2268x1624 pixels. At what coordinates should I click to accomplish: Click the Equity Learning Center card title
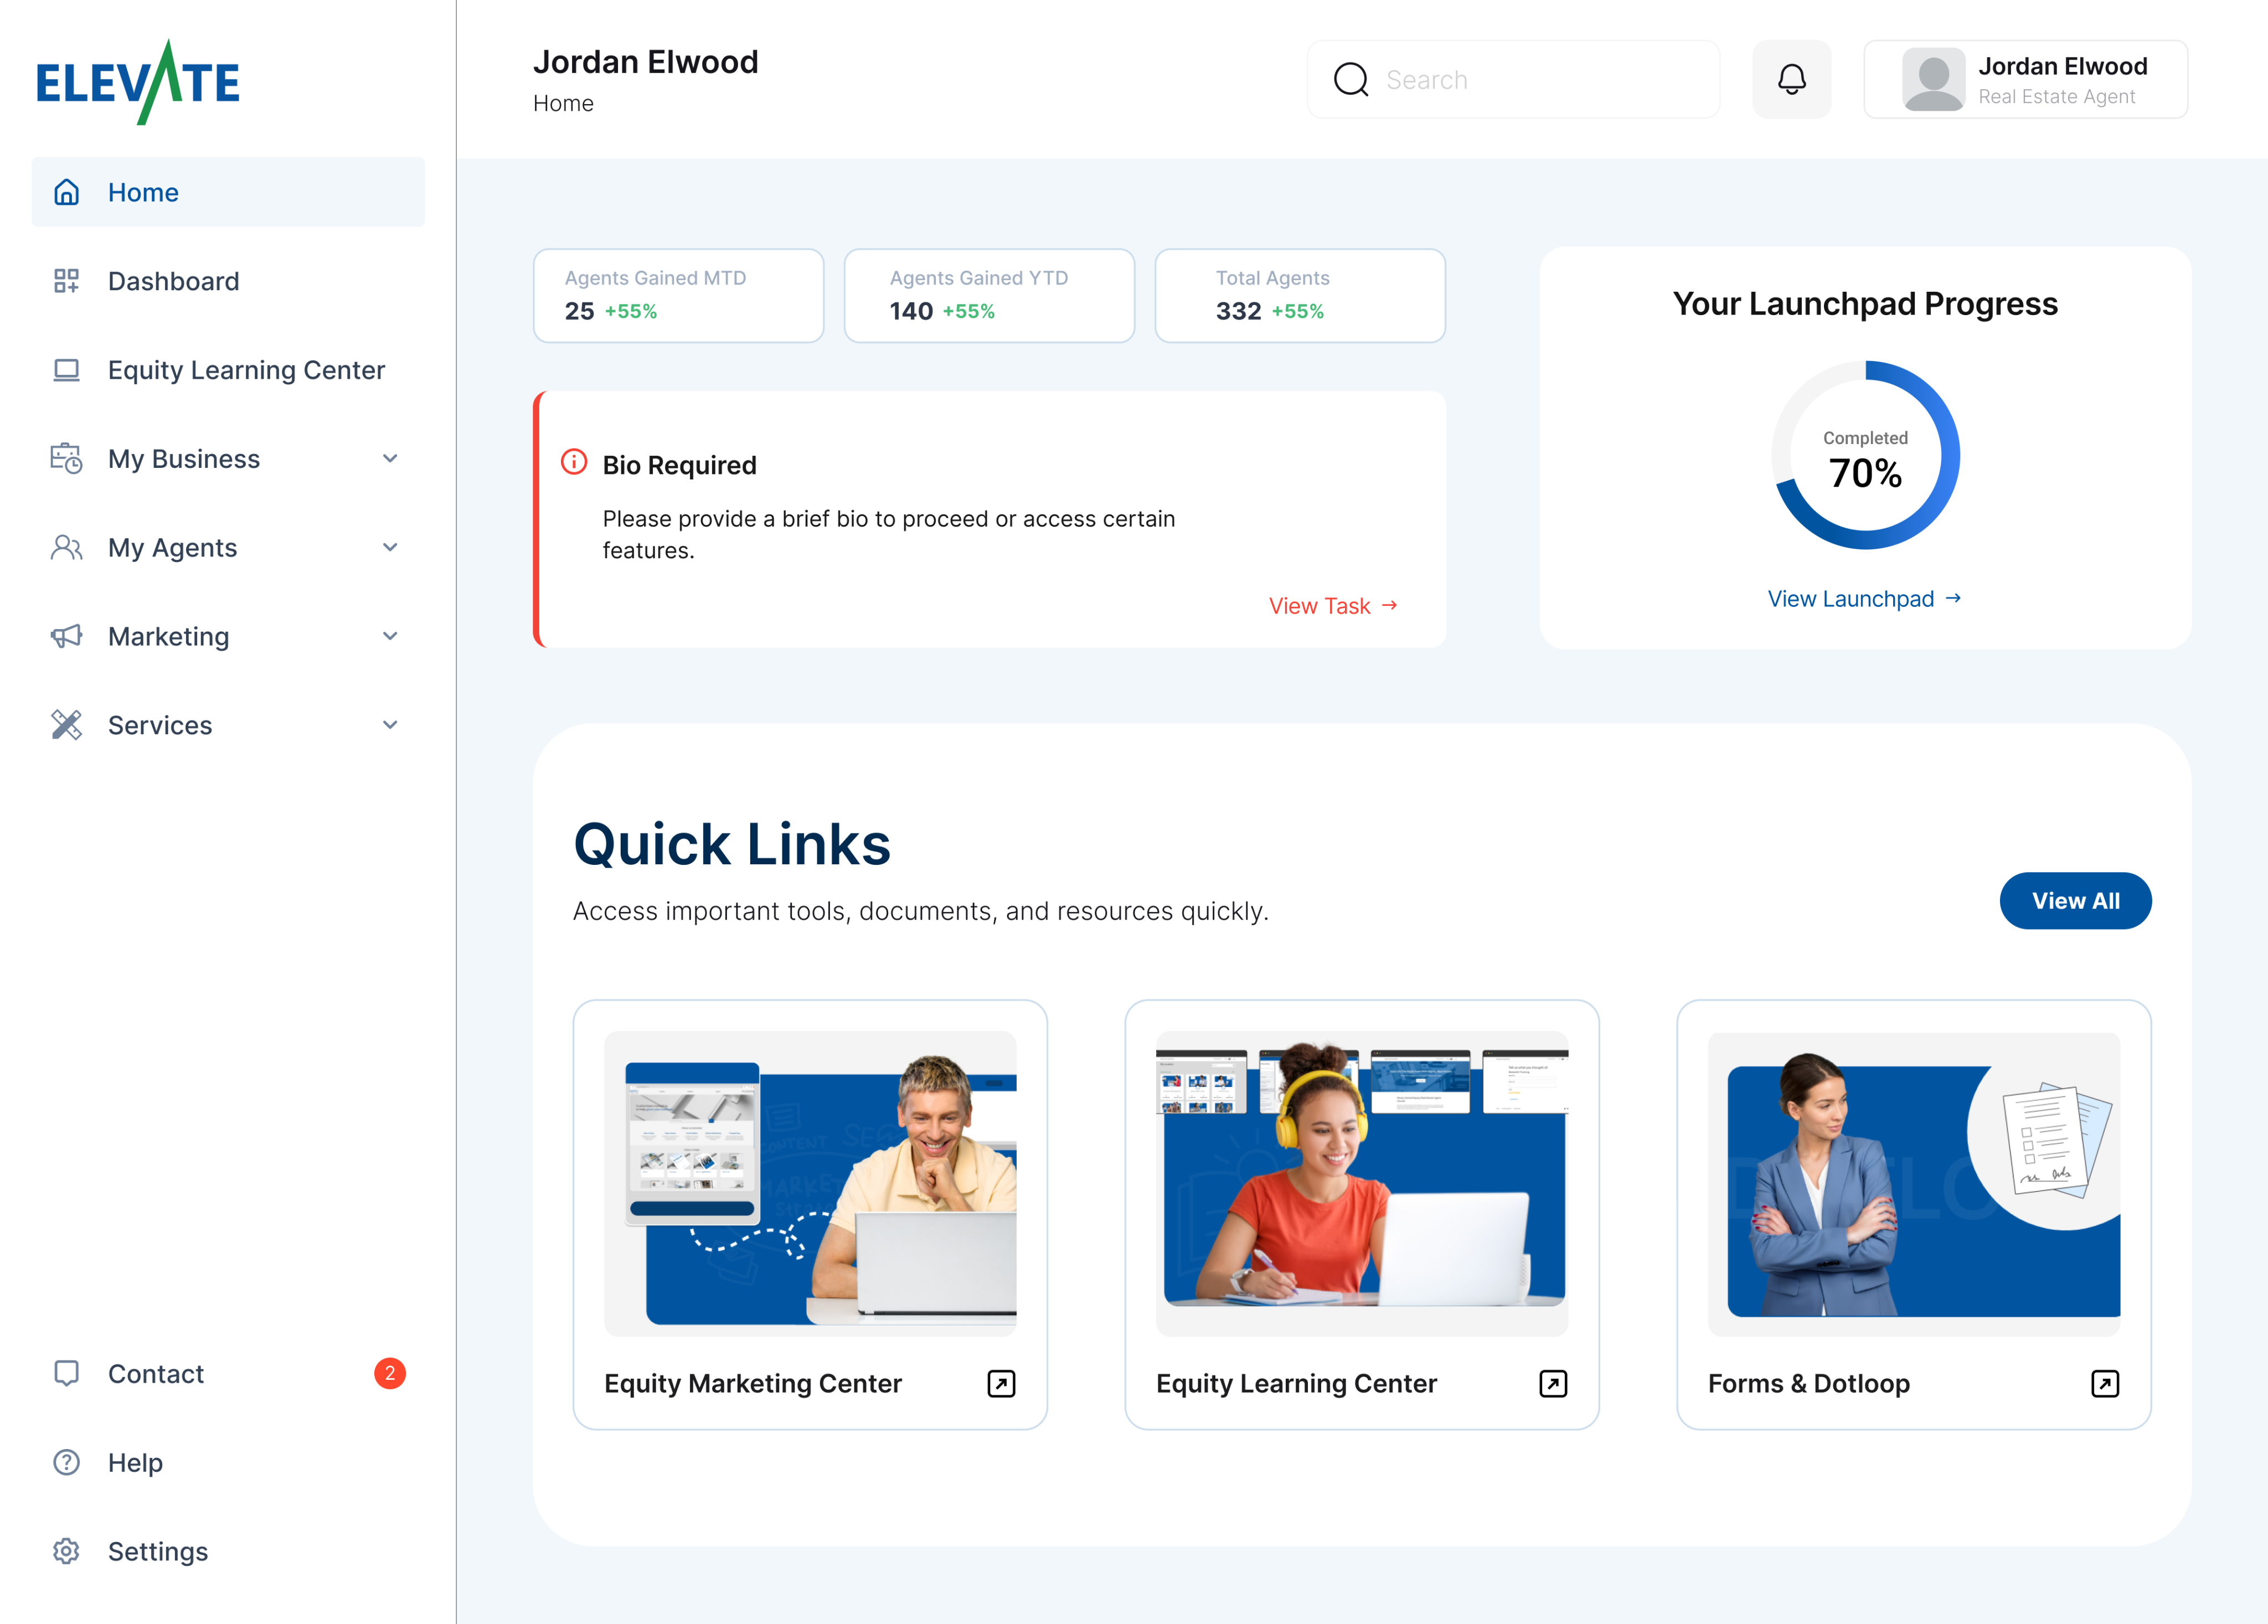point(1296,1383)
